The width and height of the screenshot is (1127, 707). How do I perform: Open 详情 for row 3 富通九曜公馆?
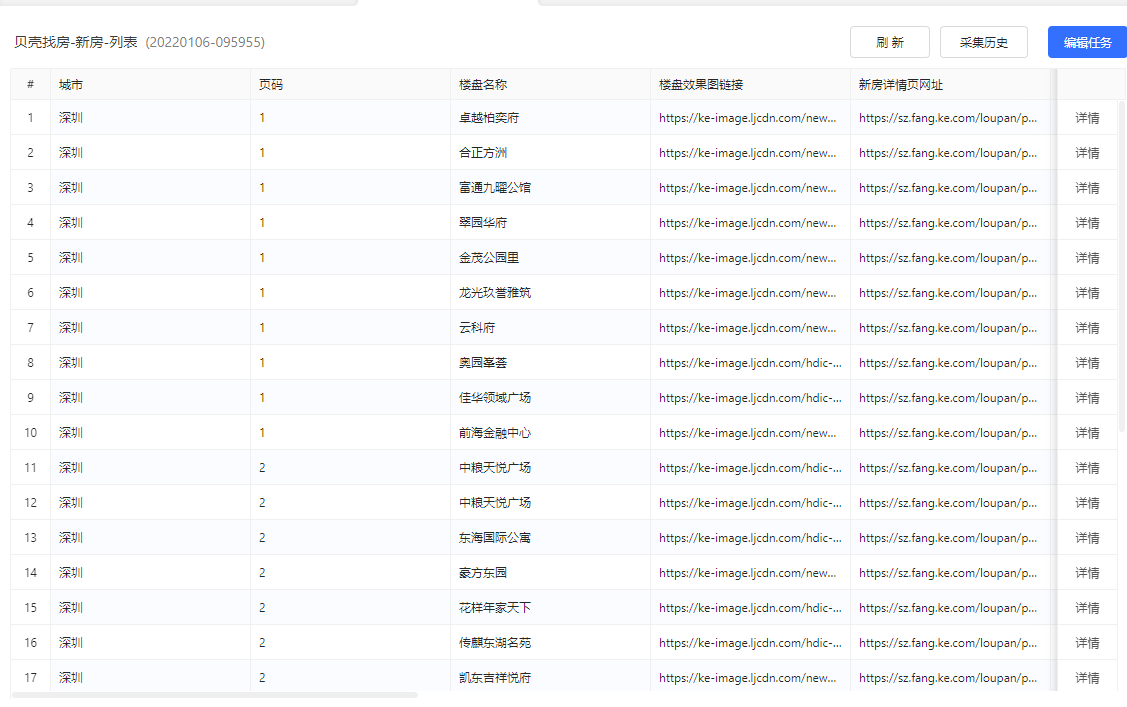tap(1087, 188)
